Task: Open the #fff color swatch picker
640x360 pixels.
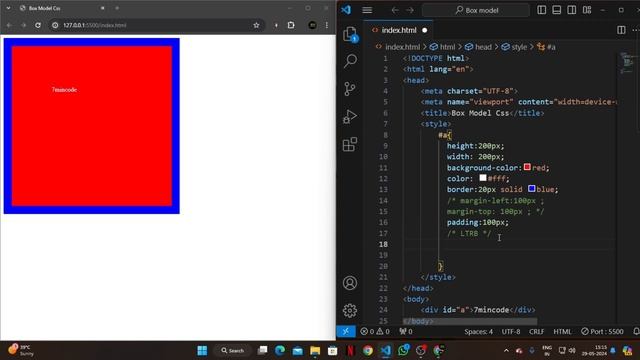Action: (483, 178)
